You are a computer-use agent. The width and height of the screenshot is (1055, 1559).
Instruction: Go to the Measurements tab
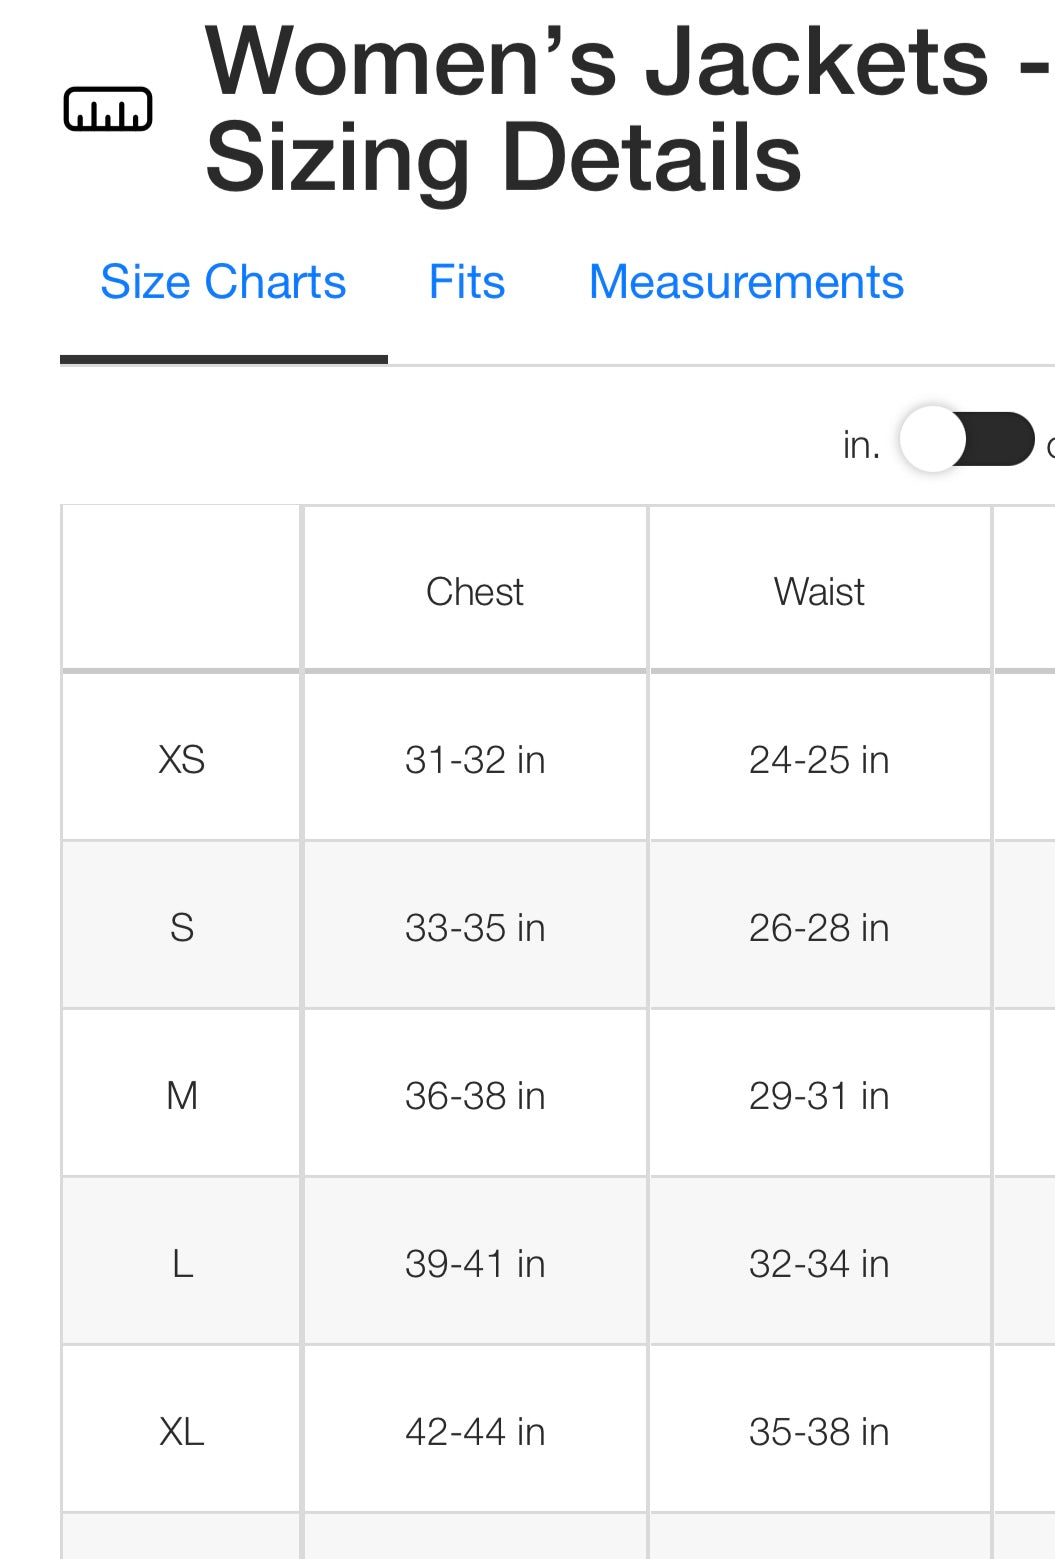[746, 282]
